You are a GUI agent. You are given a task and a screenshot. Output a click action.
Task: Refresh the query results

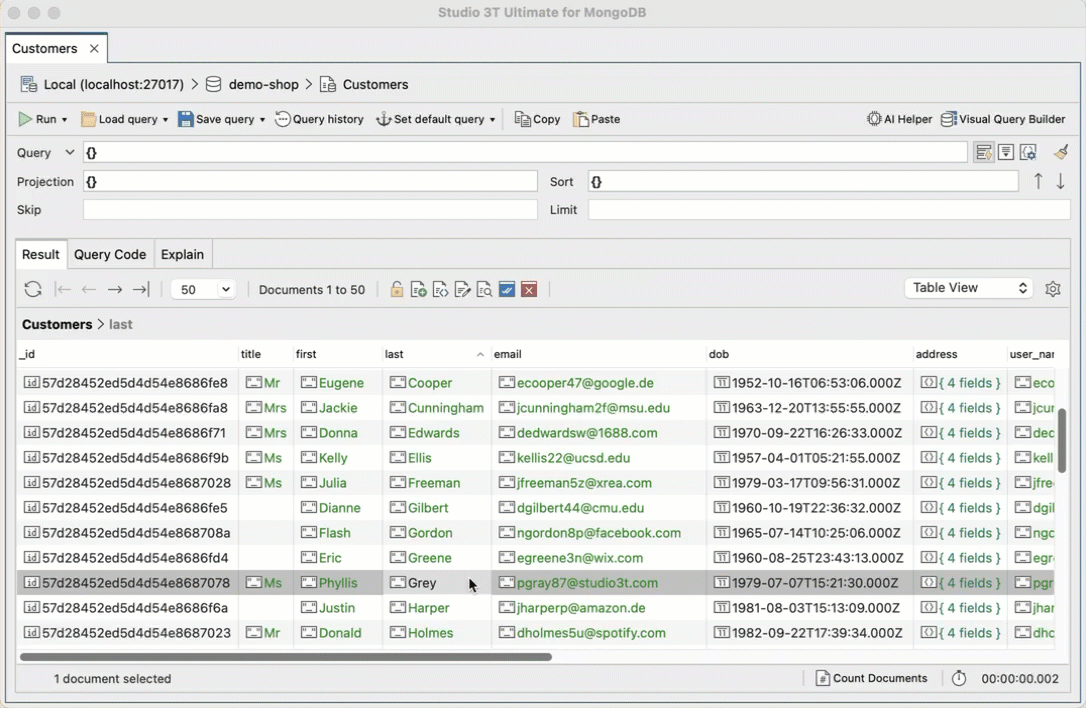pos(33,289)
